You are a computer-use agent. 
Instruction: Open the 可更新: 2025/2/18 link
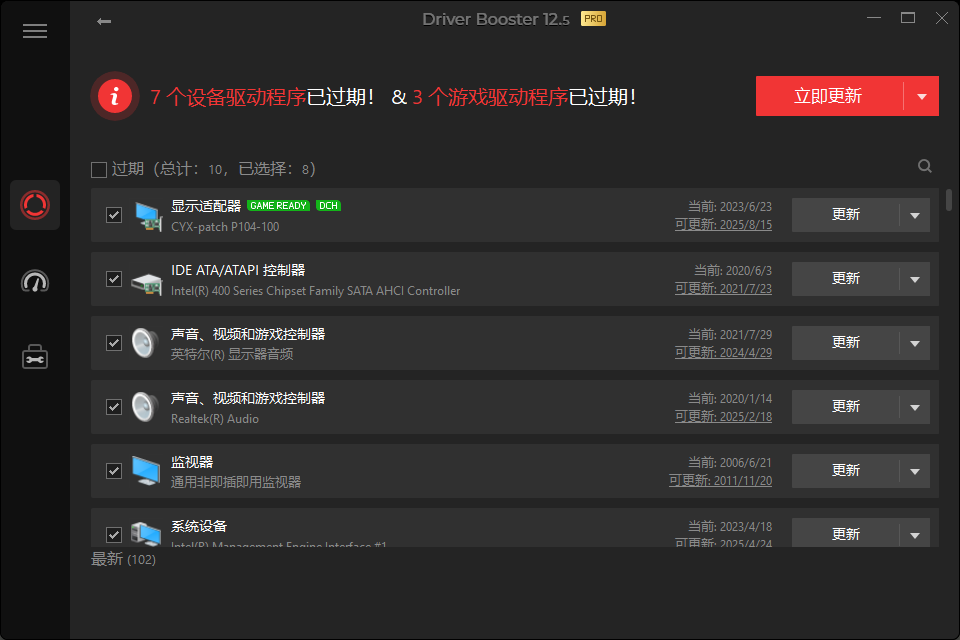point(723,416)
